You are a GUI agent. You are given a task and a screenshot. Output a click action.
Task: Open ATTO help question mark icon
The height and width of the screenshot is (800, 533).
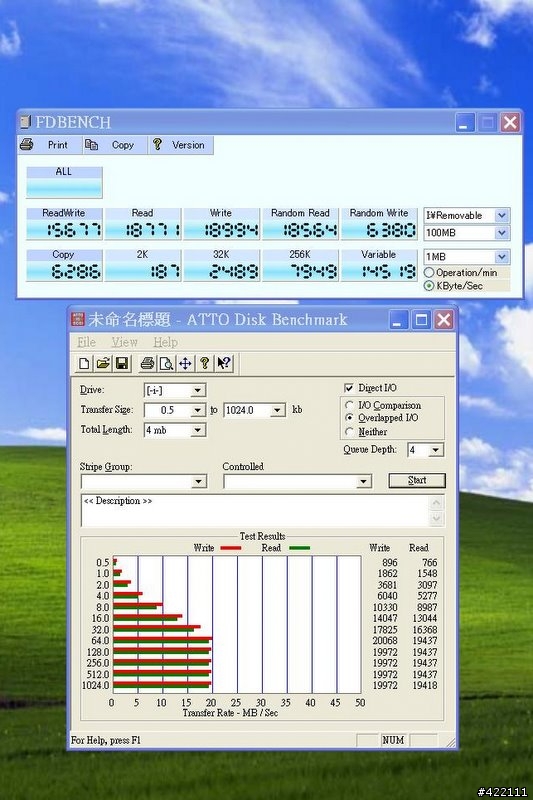[x=204, y=363]
